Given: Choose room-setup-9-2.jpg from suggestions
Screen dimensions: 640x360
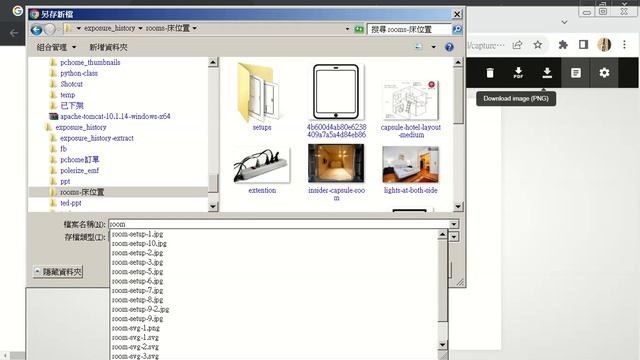Looking at the screenshot, I should pos(140,309).
